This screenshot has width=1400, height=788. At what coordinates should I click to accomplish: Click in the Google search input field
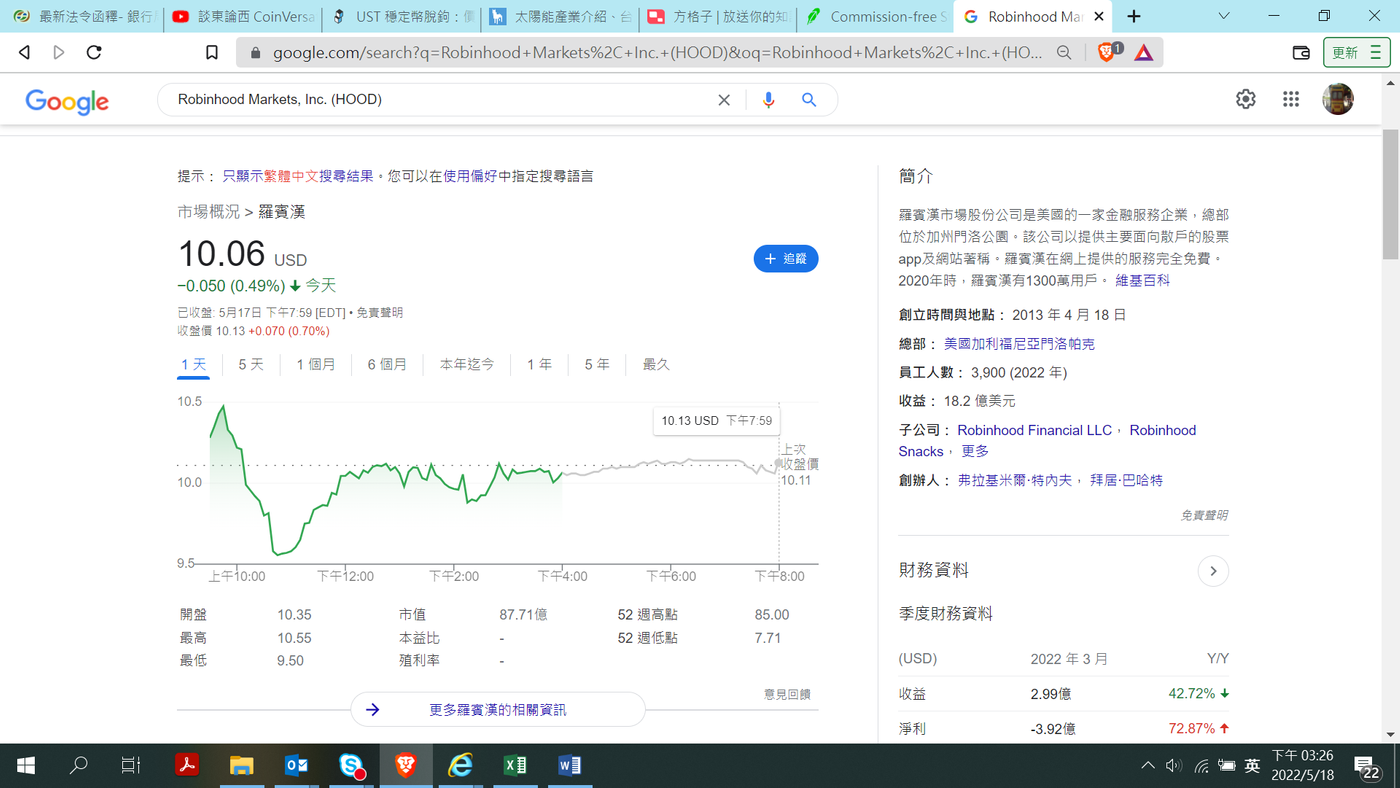pyautogui.click(x=440, y=100)
